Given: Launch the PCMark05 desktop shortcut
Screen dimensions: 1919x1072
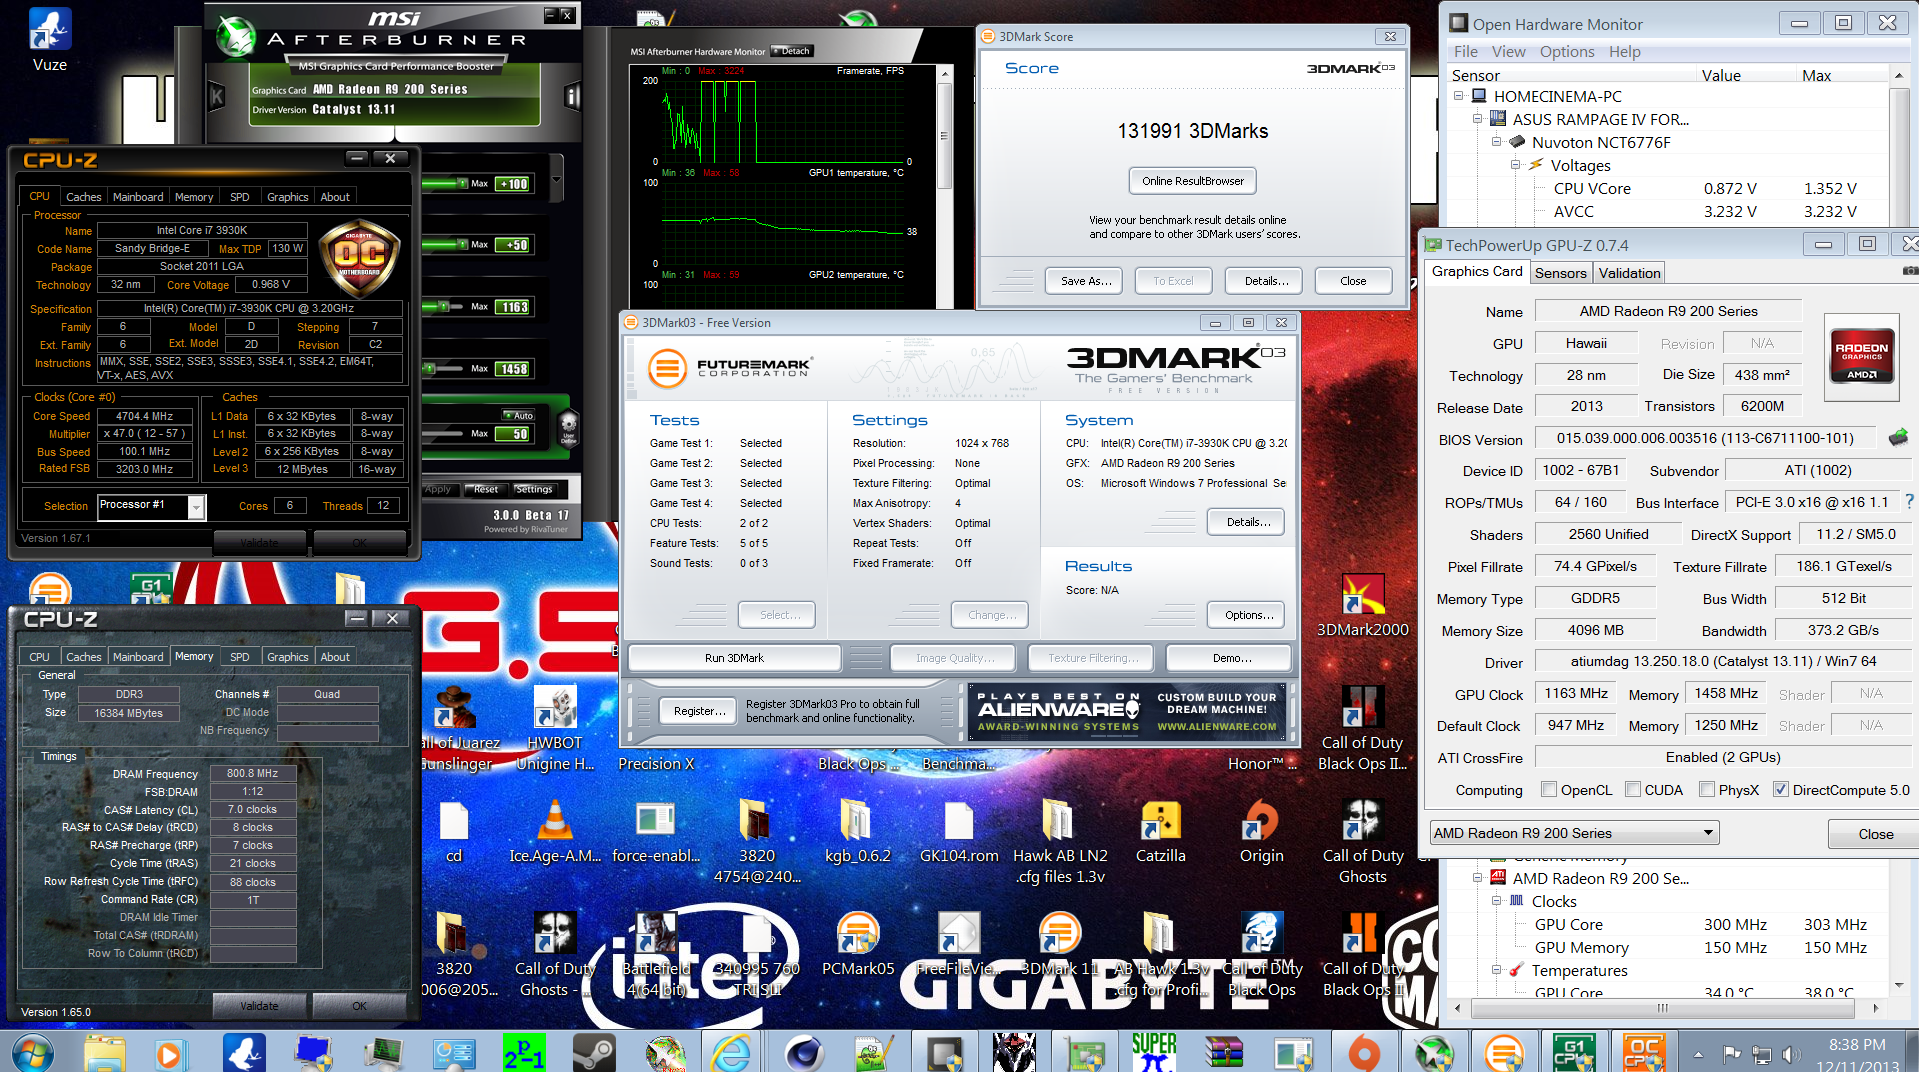Looking at the screenshot, I should click(x=858, y=944).
